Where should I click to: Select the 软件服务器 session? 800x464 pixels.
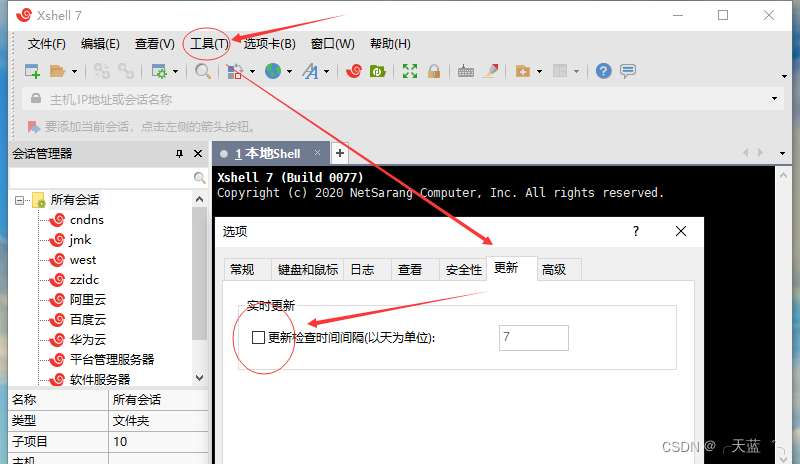pos(100,379)
